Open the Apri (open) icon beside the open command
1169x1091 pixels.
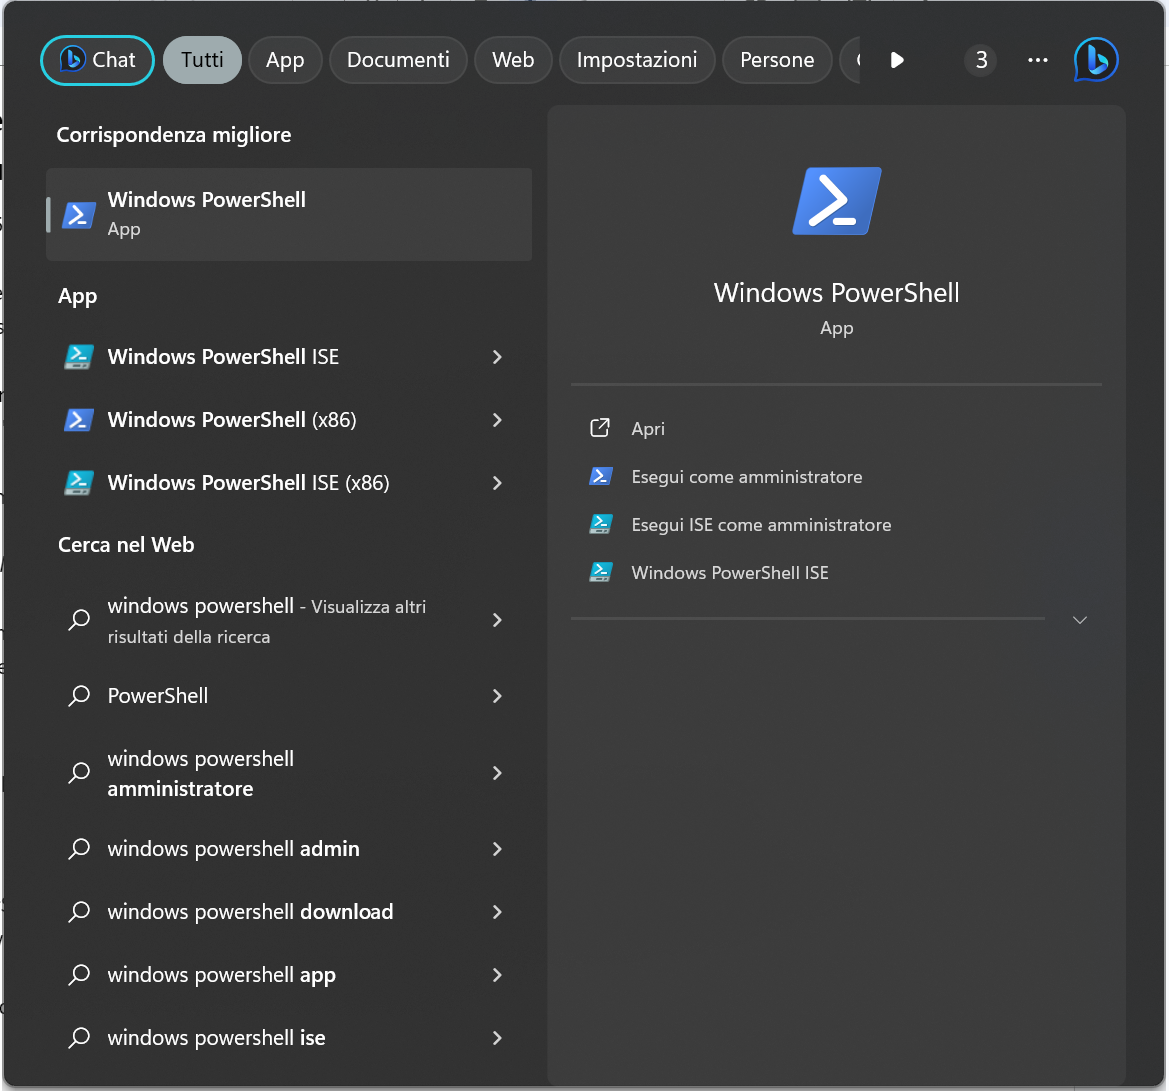[600, 428]
